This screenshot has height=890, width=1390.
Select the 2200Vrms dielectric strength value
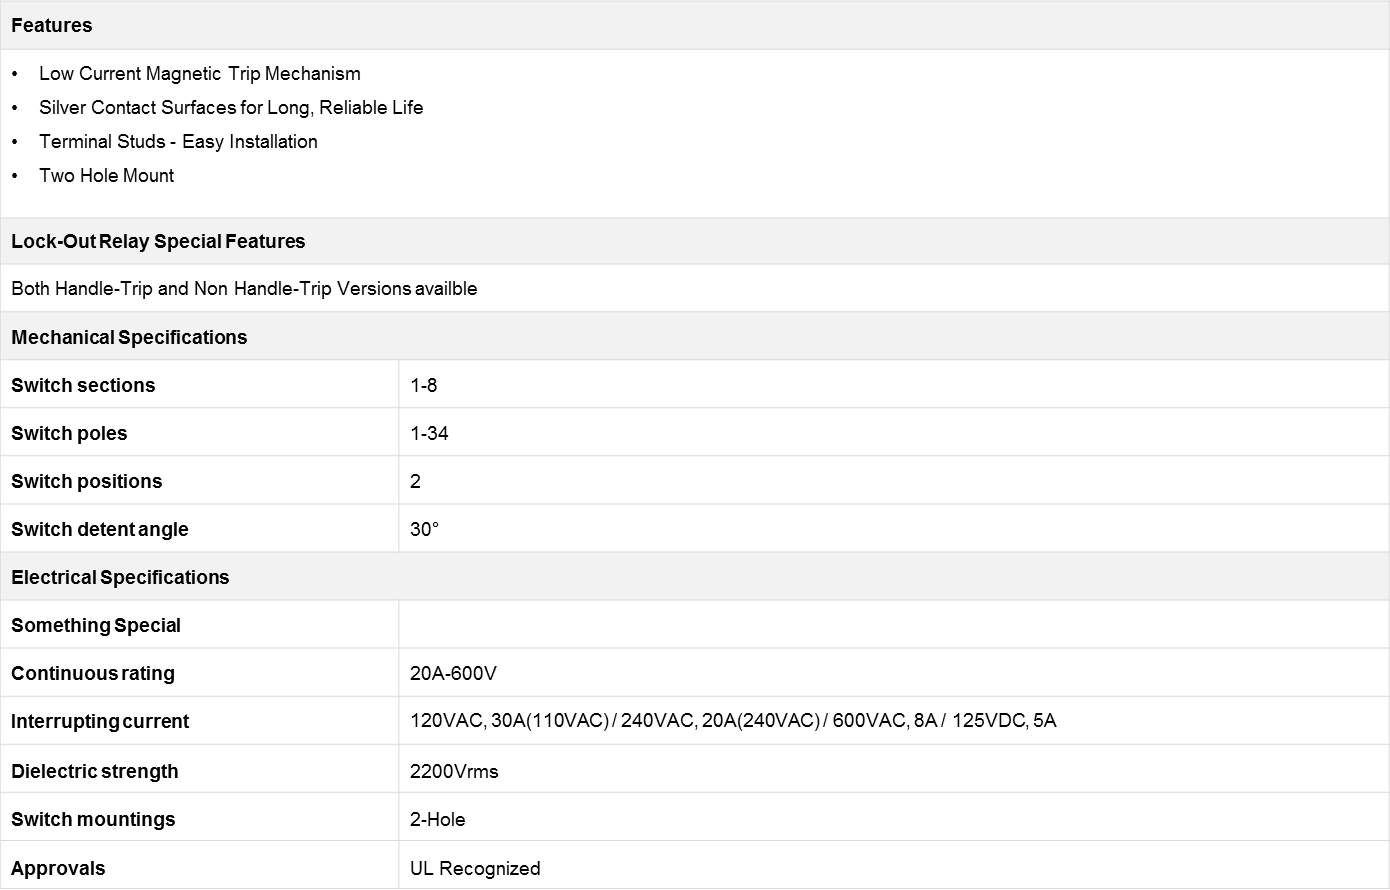(x=454, y=772)
